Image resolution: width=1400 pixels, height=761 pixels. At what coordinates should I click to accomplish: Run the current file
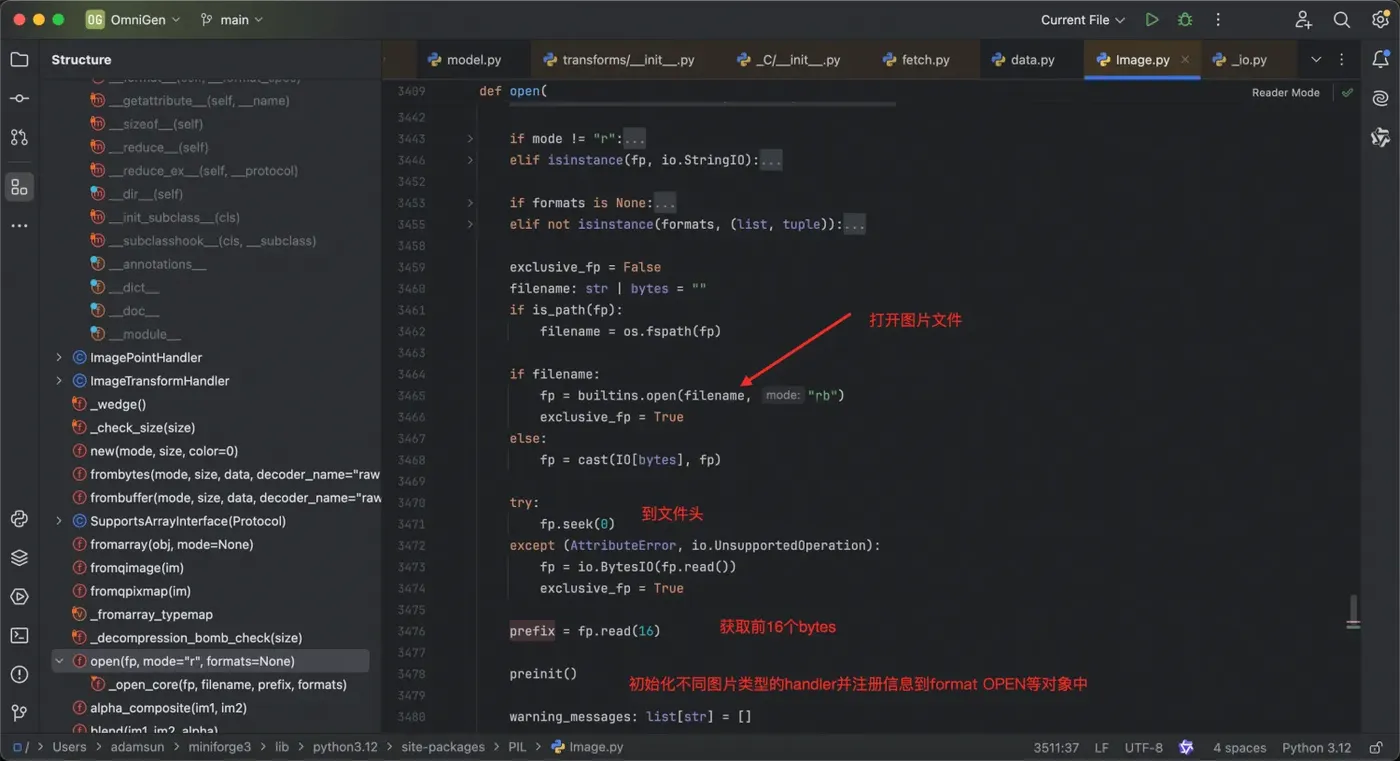pyautogui.click(x=1152, y=19)
